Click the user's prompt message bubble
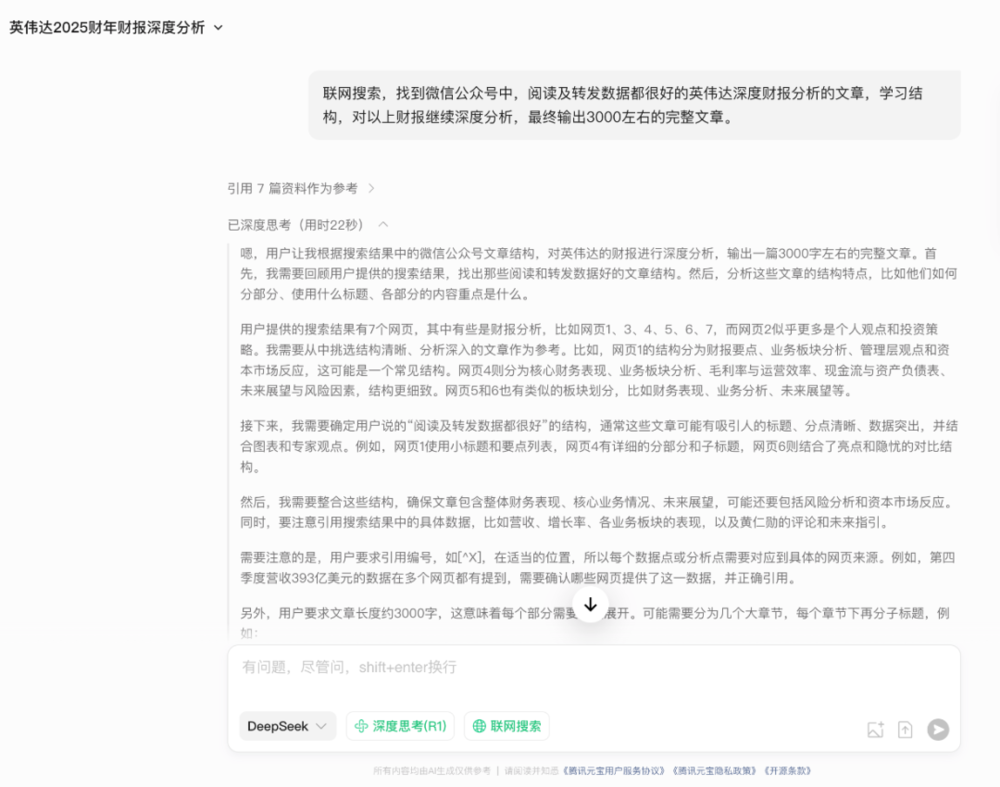The height and width of the screenshot is (787, 1000). pyautogui.click(x=634, y=105)
